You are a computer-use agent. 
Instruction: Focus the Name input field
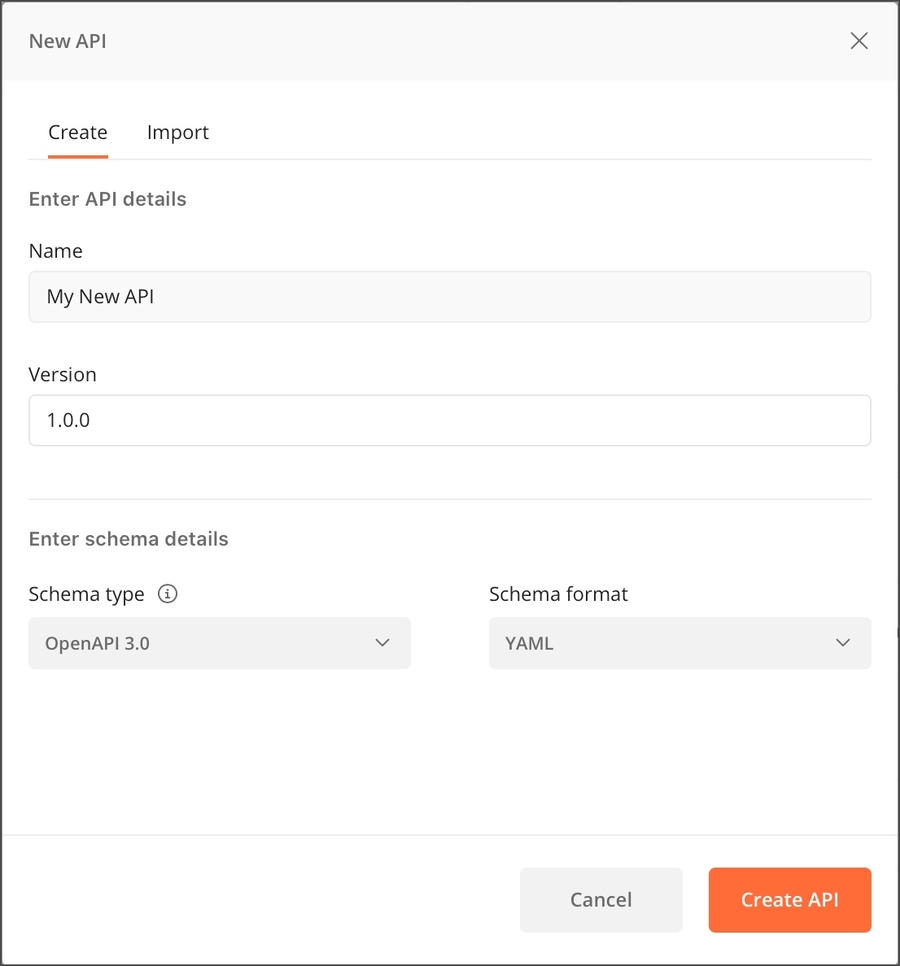point(449,297)
